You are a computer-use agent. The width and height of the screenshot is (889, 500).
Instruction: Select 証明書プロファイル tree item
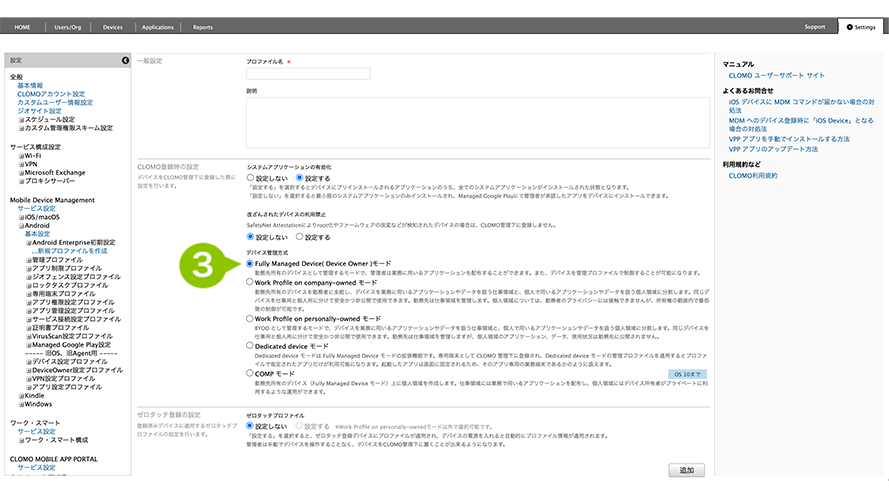[60, 328]
